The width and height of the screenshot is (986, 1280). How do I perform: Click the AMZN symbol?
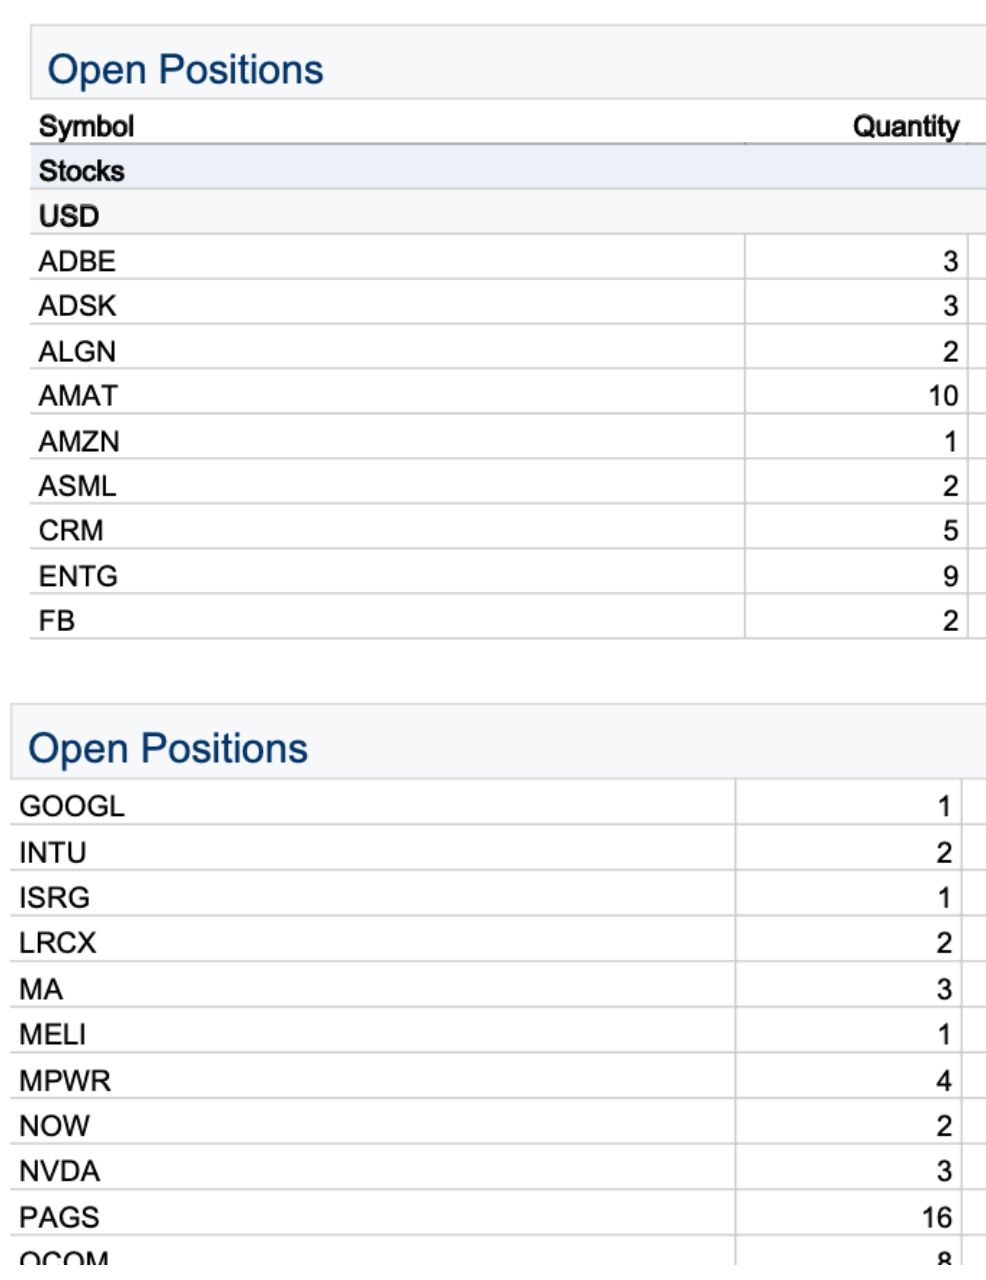[x=79, y=441]
